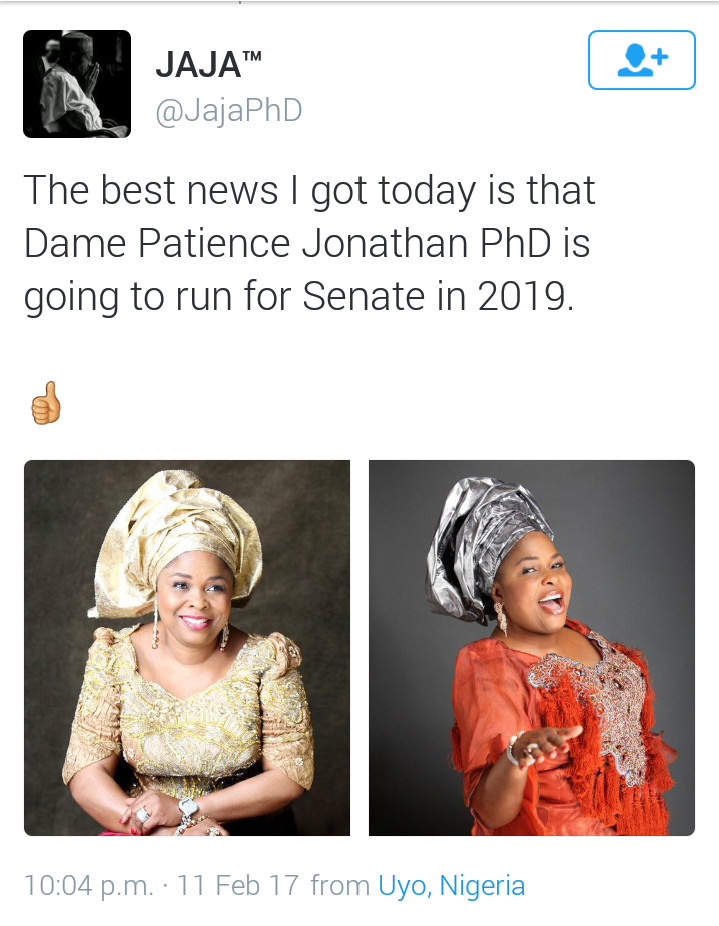Click the 11 Feb 17 date
The width and height of the screenshot is (719, 926).
click(238, 886)
